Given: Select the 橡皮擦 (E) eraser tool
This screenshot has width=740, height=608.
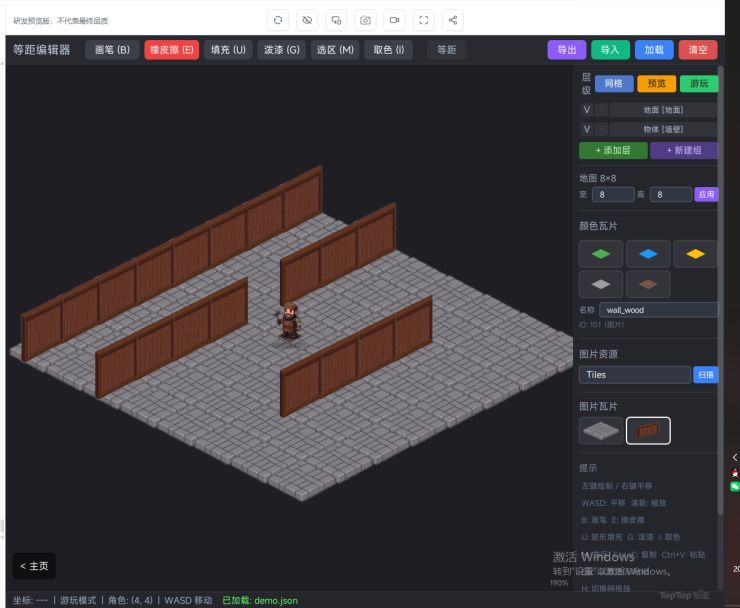Looking at the screenshot, I should (172, 50).
